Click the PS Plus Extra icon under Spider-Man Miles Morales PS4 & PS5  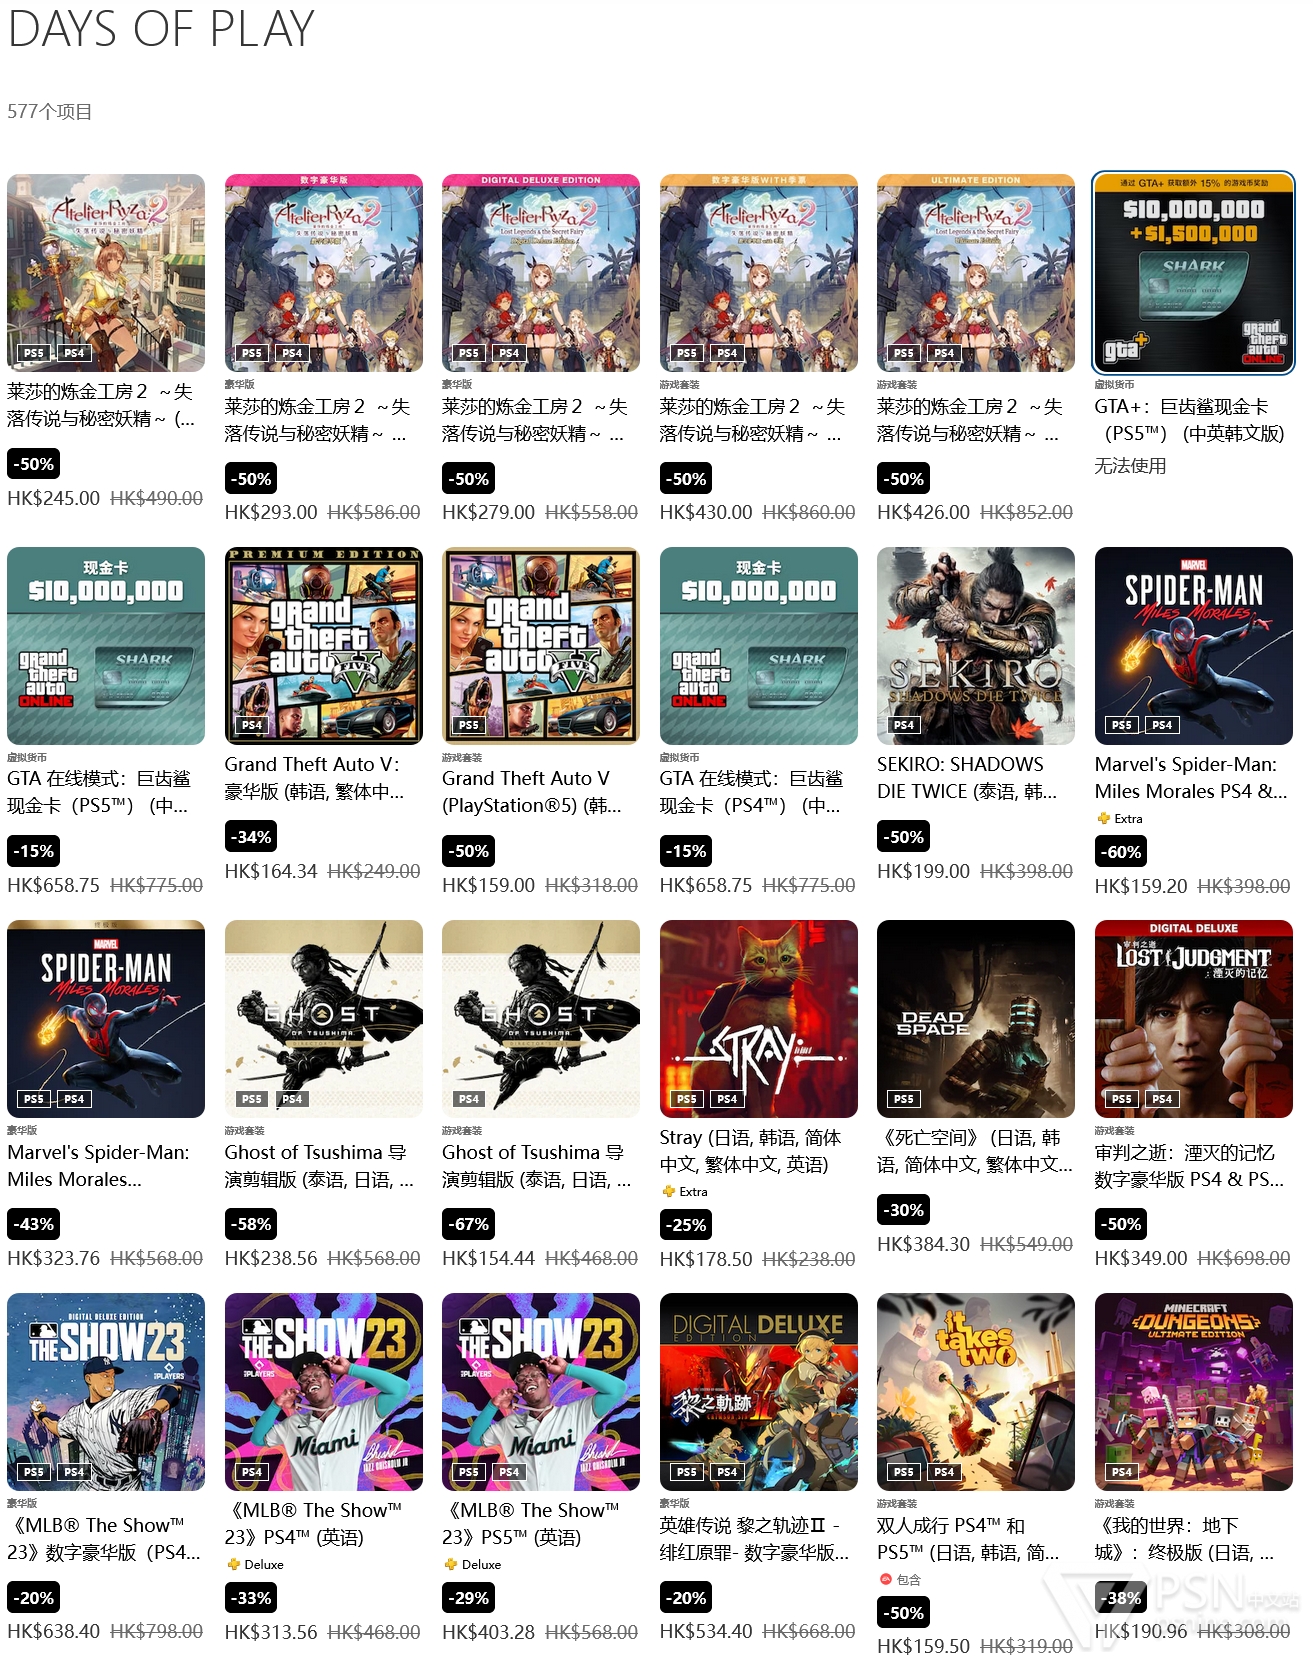tap(1104, 818)
